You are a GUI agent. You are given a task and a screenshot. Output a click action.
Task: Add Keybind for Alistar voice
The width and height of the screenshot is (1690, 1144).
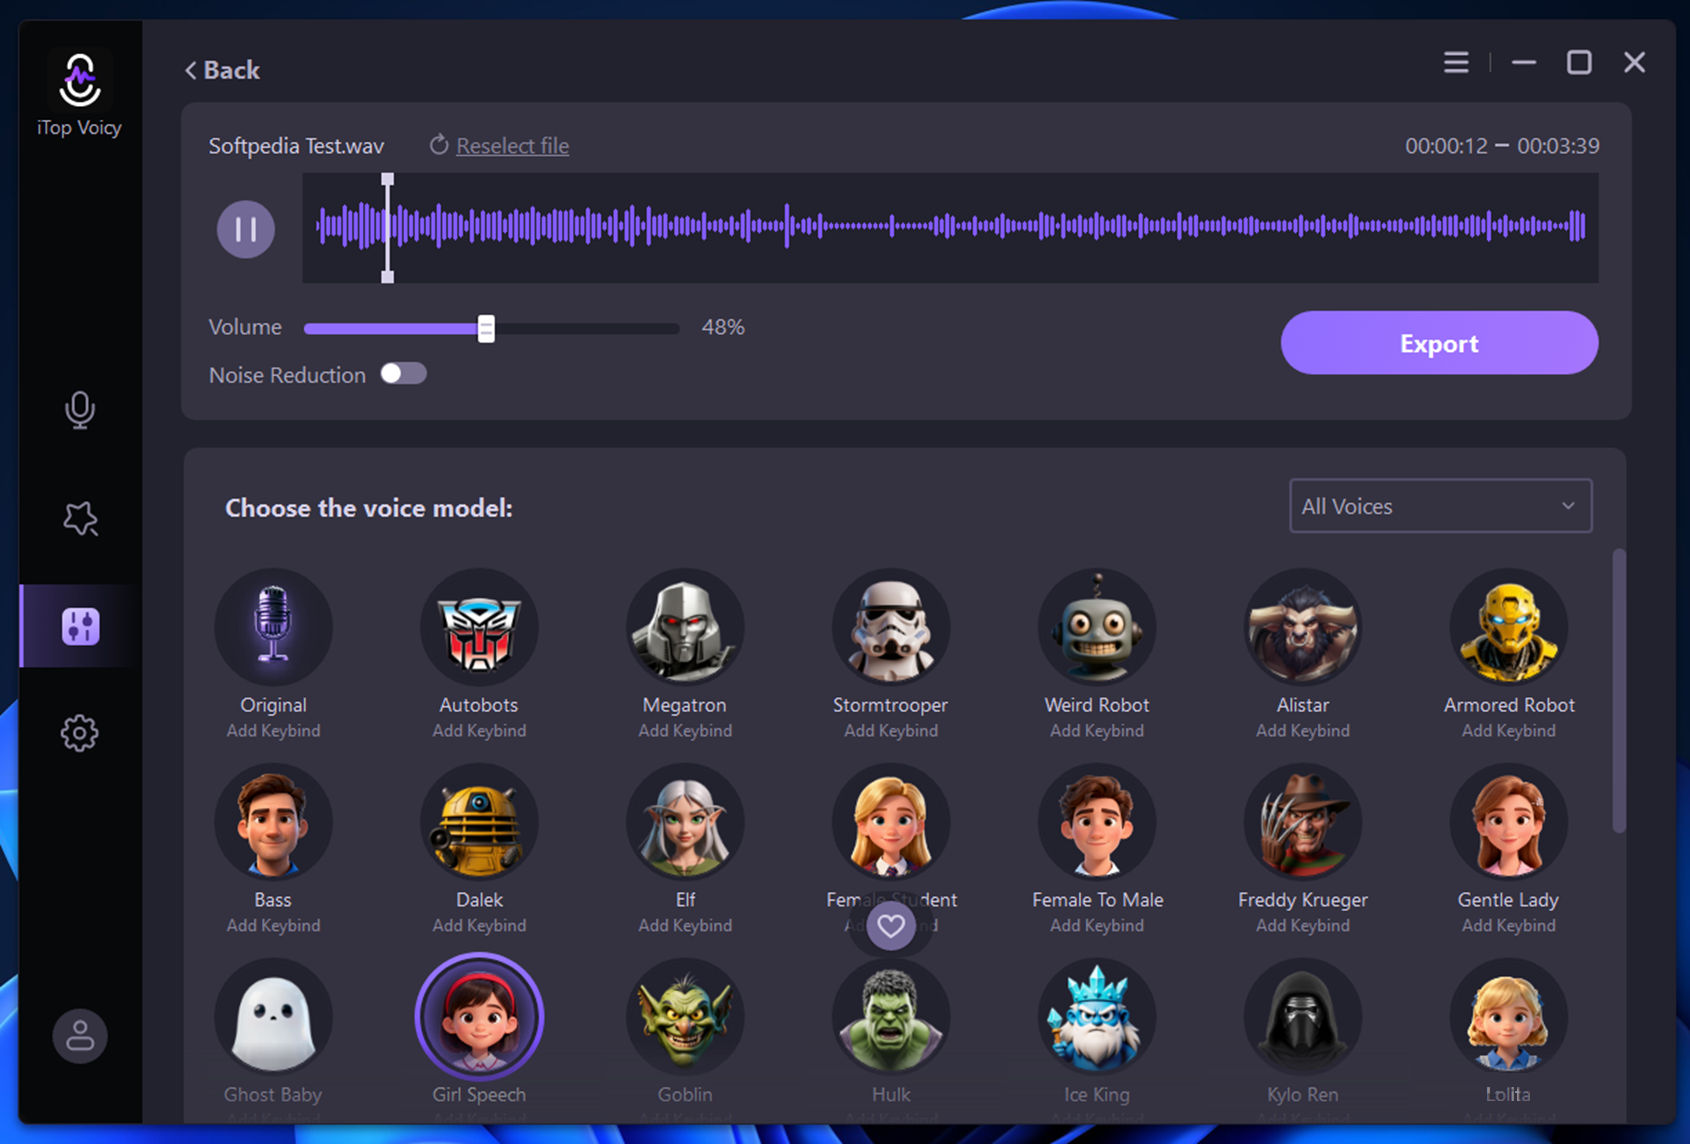(x=1303, y=731)
